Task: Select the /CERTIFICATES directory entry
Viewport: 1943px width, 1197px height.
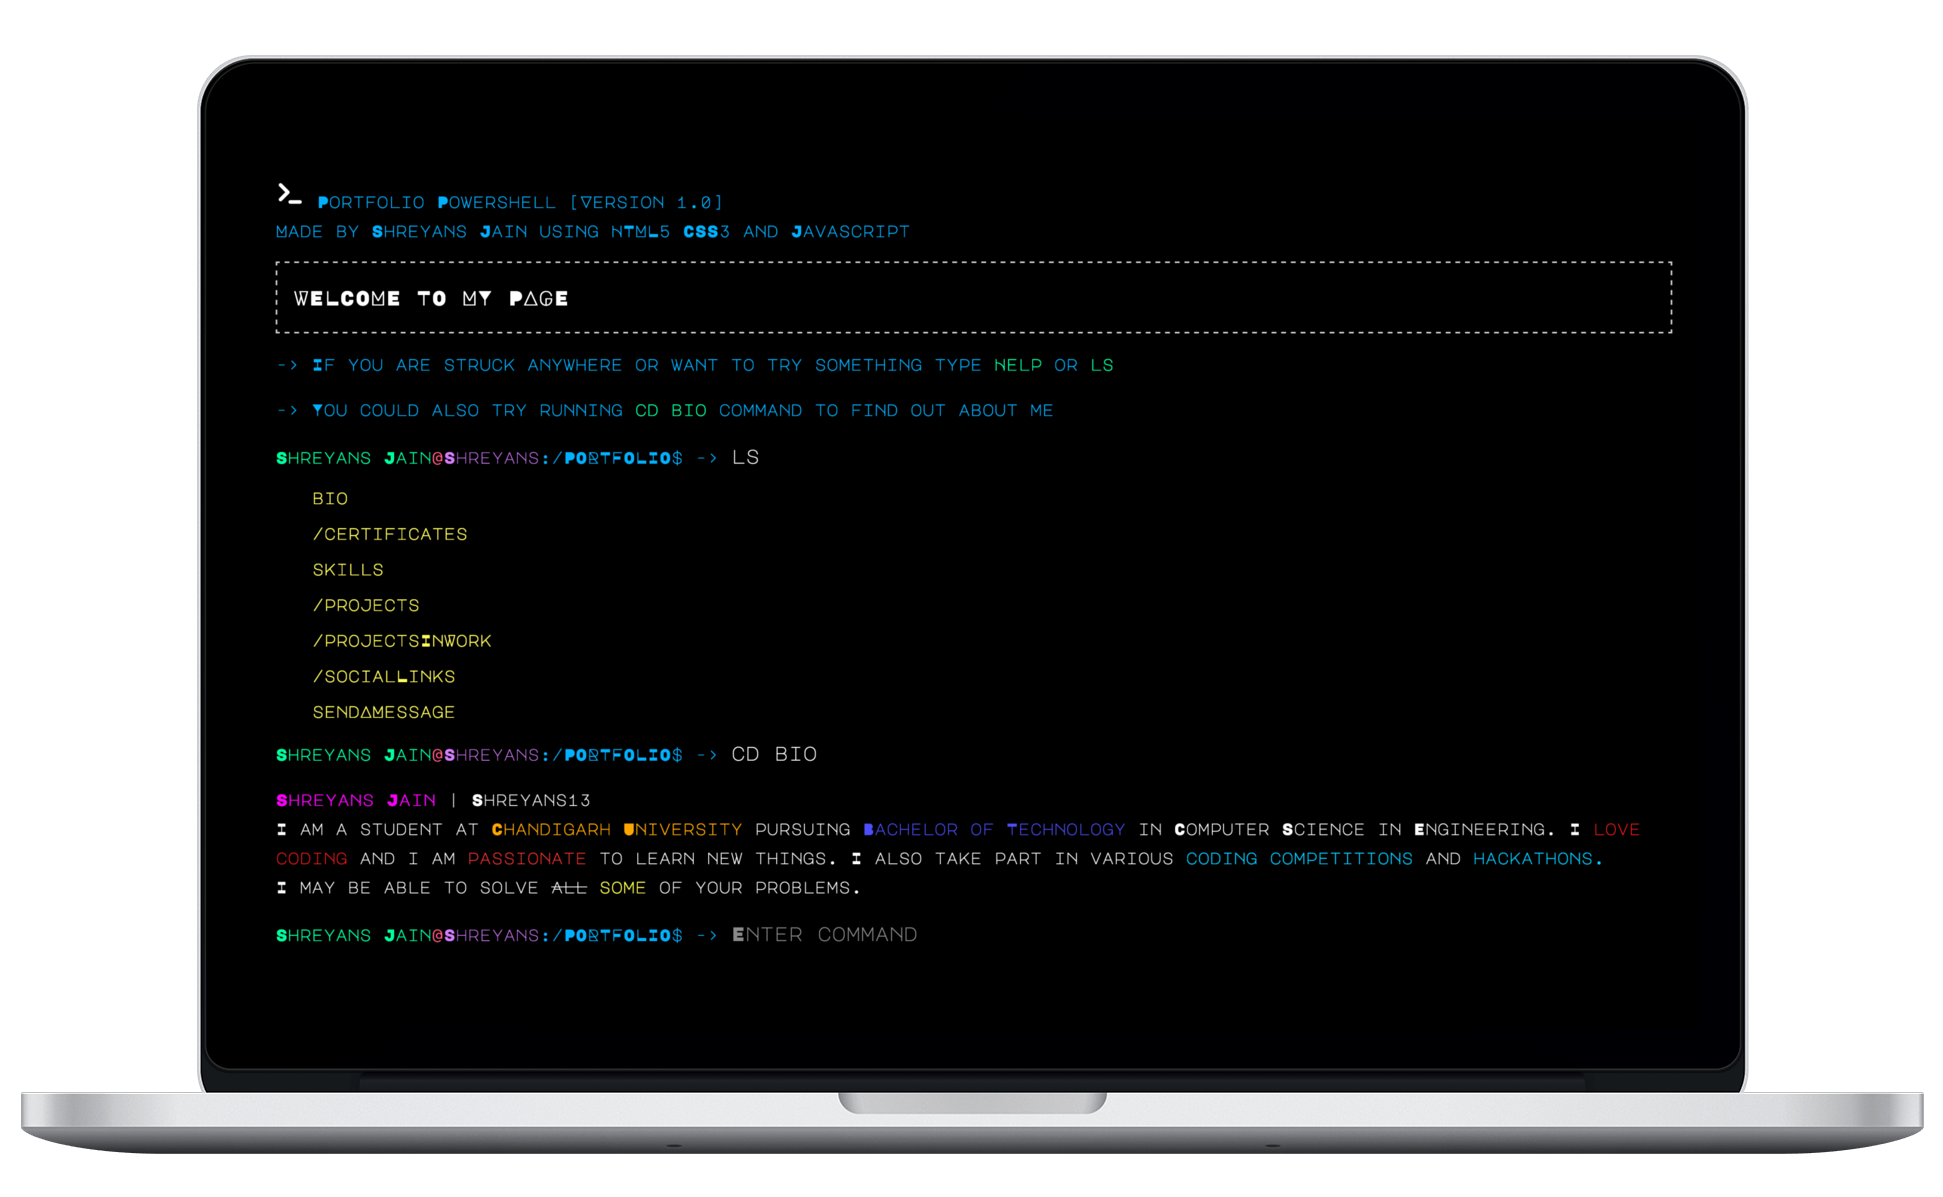Action: [x=390, y=535]
